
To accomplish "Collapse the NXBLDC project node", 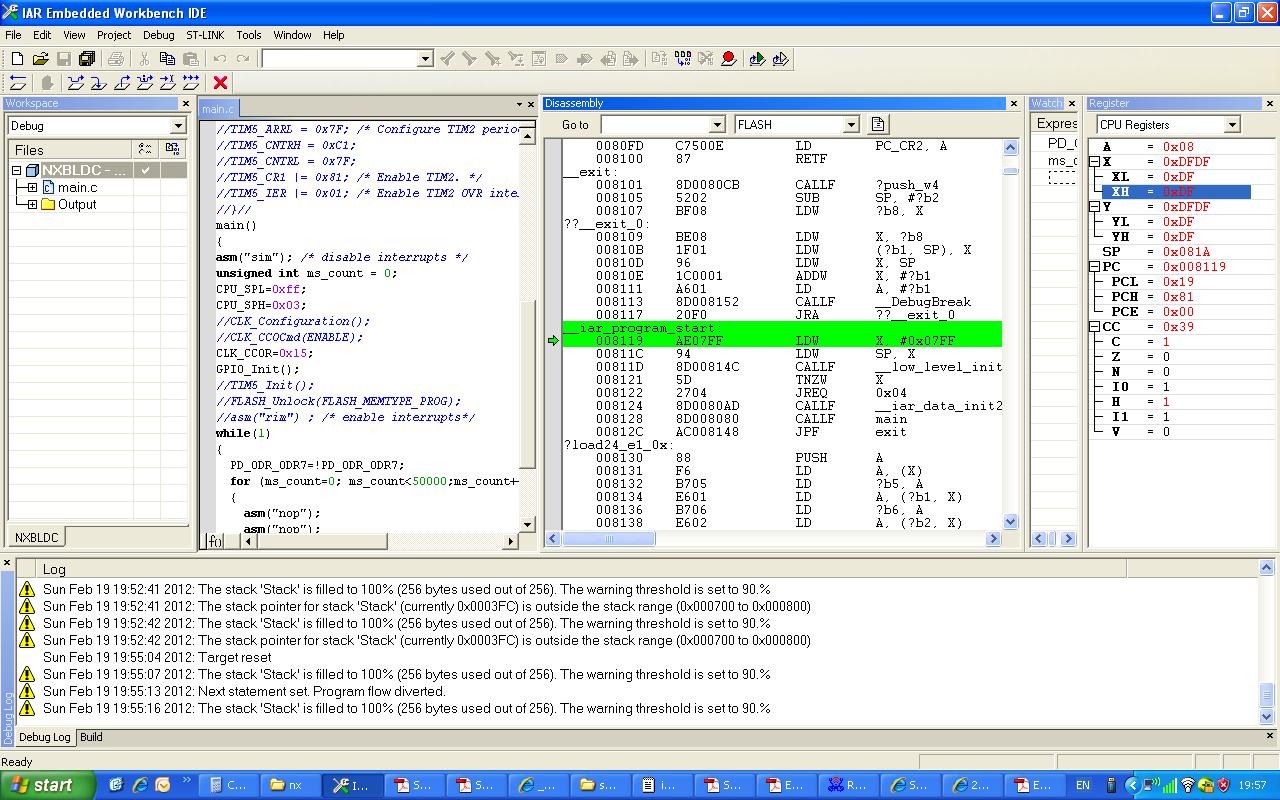I will 17,171.
